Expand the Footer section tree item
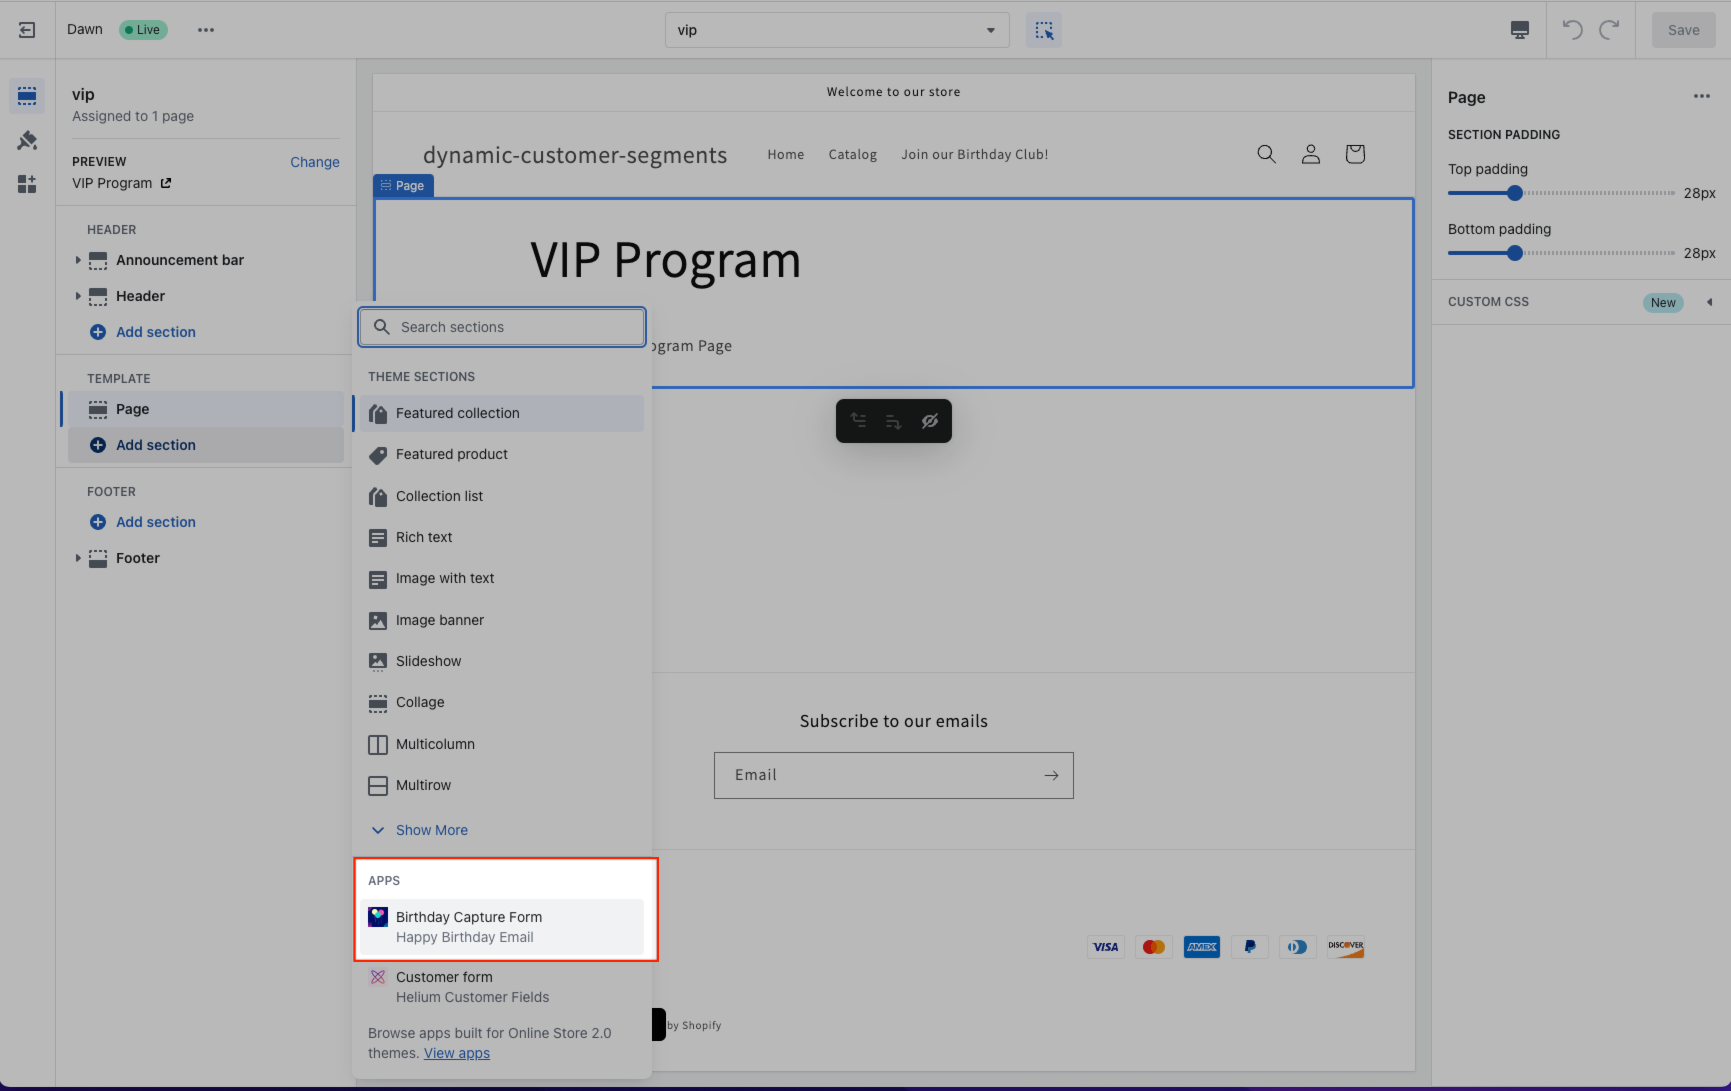This screenshot has width=1731, height=1091. (78, 558)
